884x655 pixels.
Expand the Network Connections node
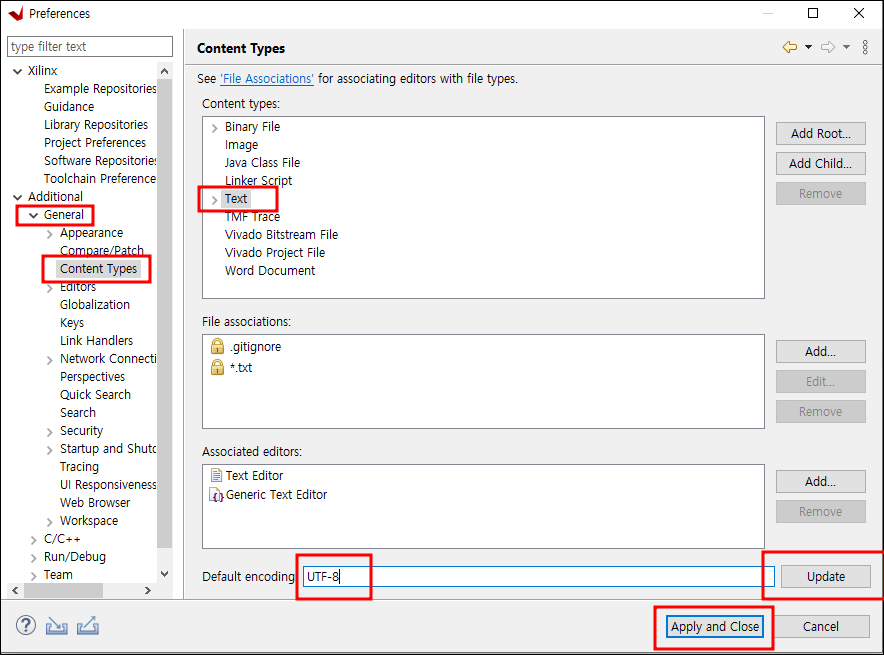click(50, 360)
